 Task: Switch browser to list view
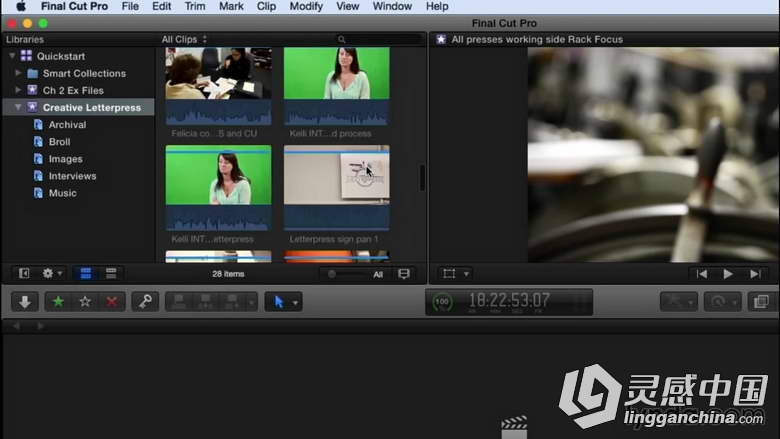click(111, 273)
